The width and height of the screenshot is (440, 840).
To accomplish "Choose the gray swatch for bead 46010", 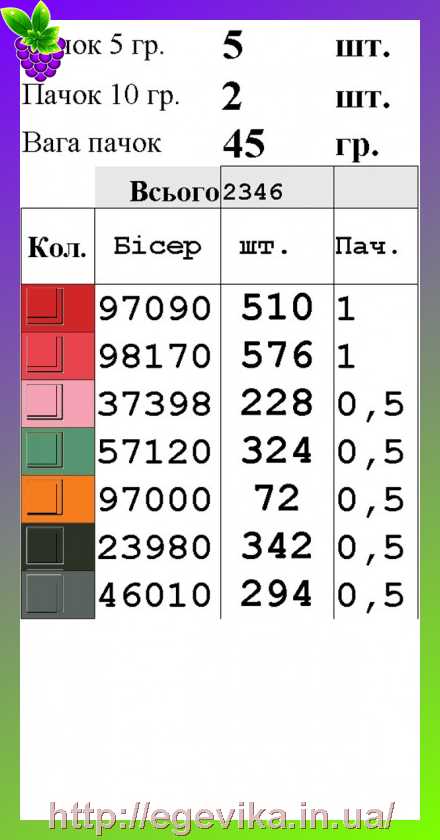I will pos(58,595).
